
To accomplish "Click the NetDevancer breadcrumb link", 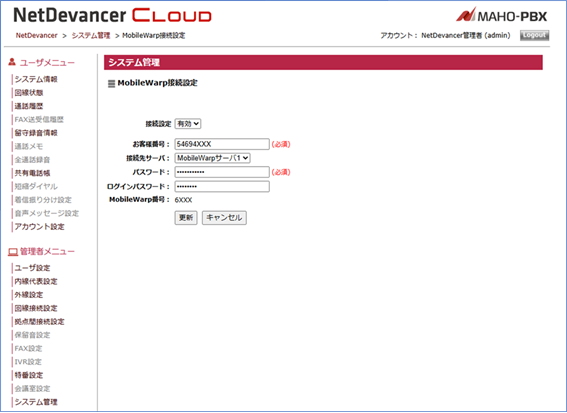I will pyautogui.click(x=37, y=35).
